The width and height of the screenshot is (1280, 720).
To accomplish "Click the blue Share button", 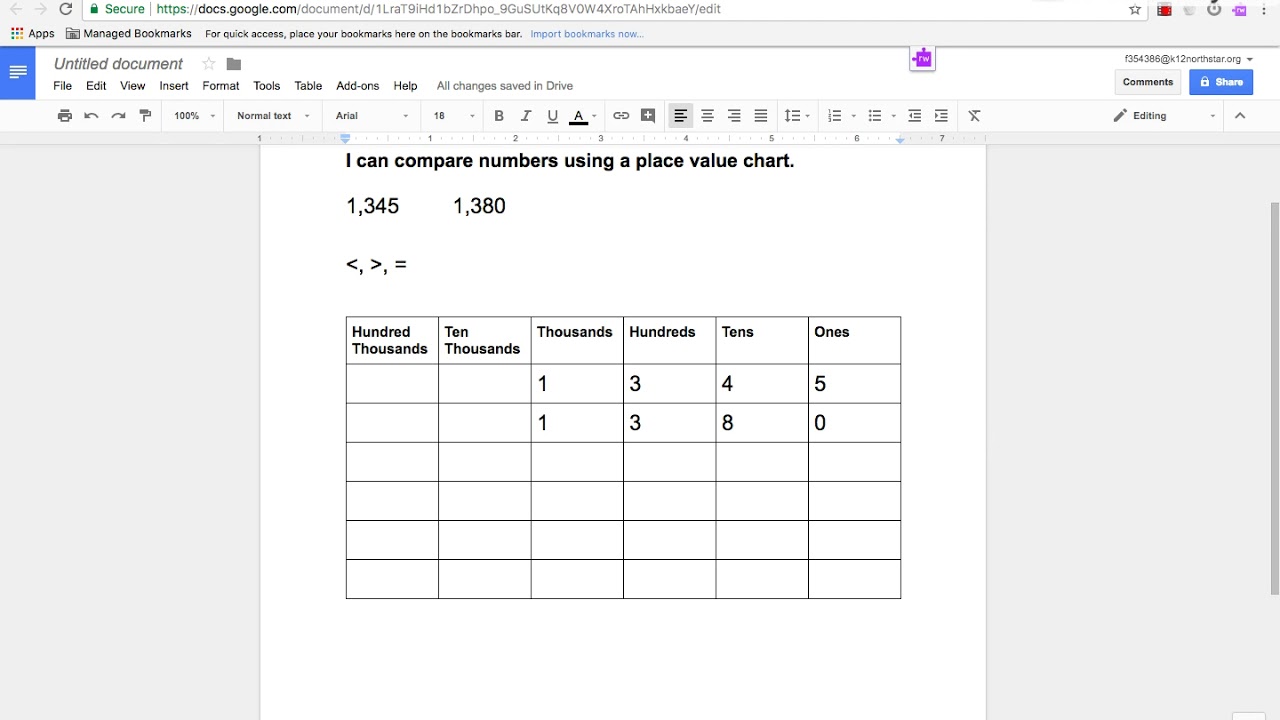I will coord(1221,82).
